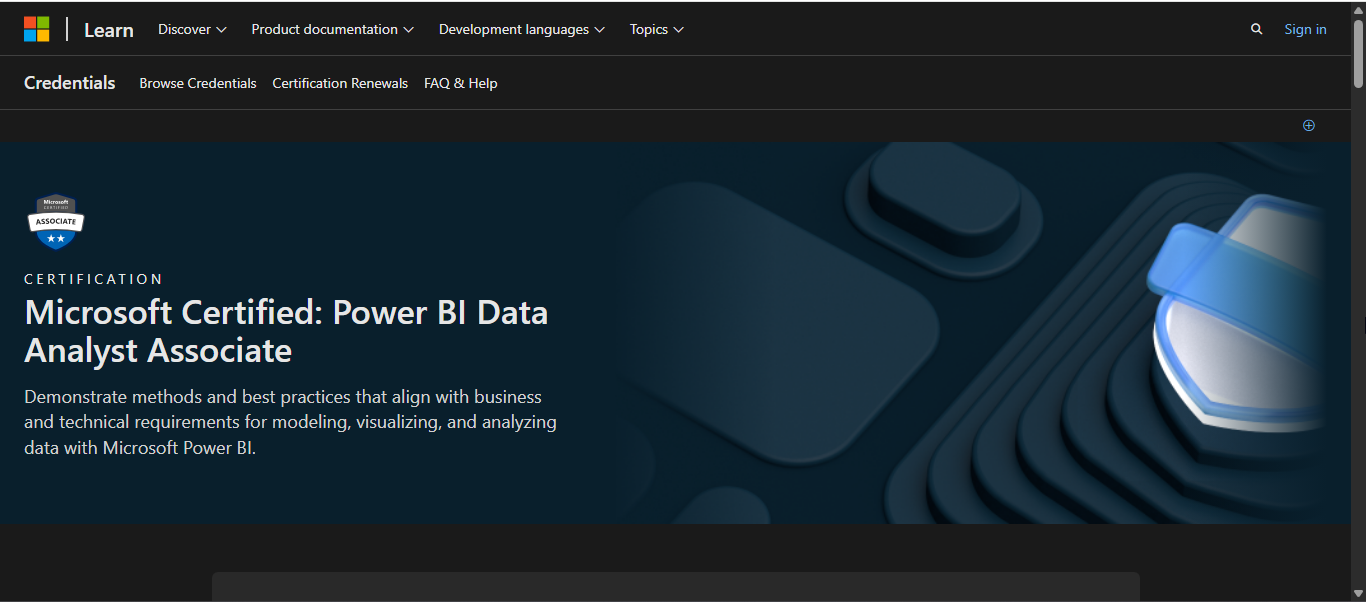This screenshot has height=602, width=1366.
Task: Open search with the magnifier icon
Action: tap(1256, 30)
